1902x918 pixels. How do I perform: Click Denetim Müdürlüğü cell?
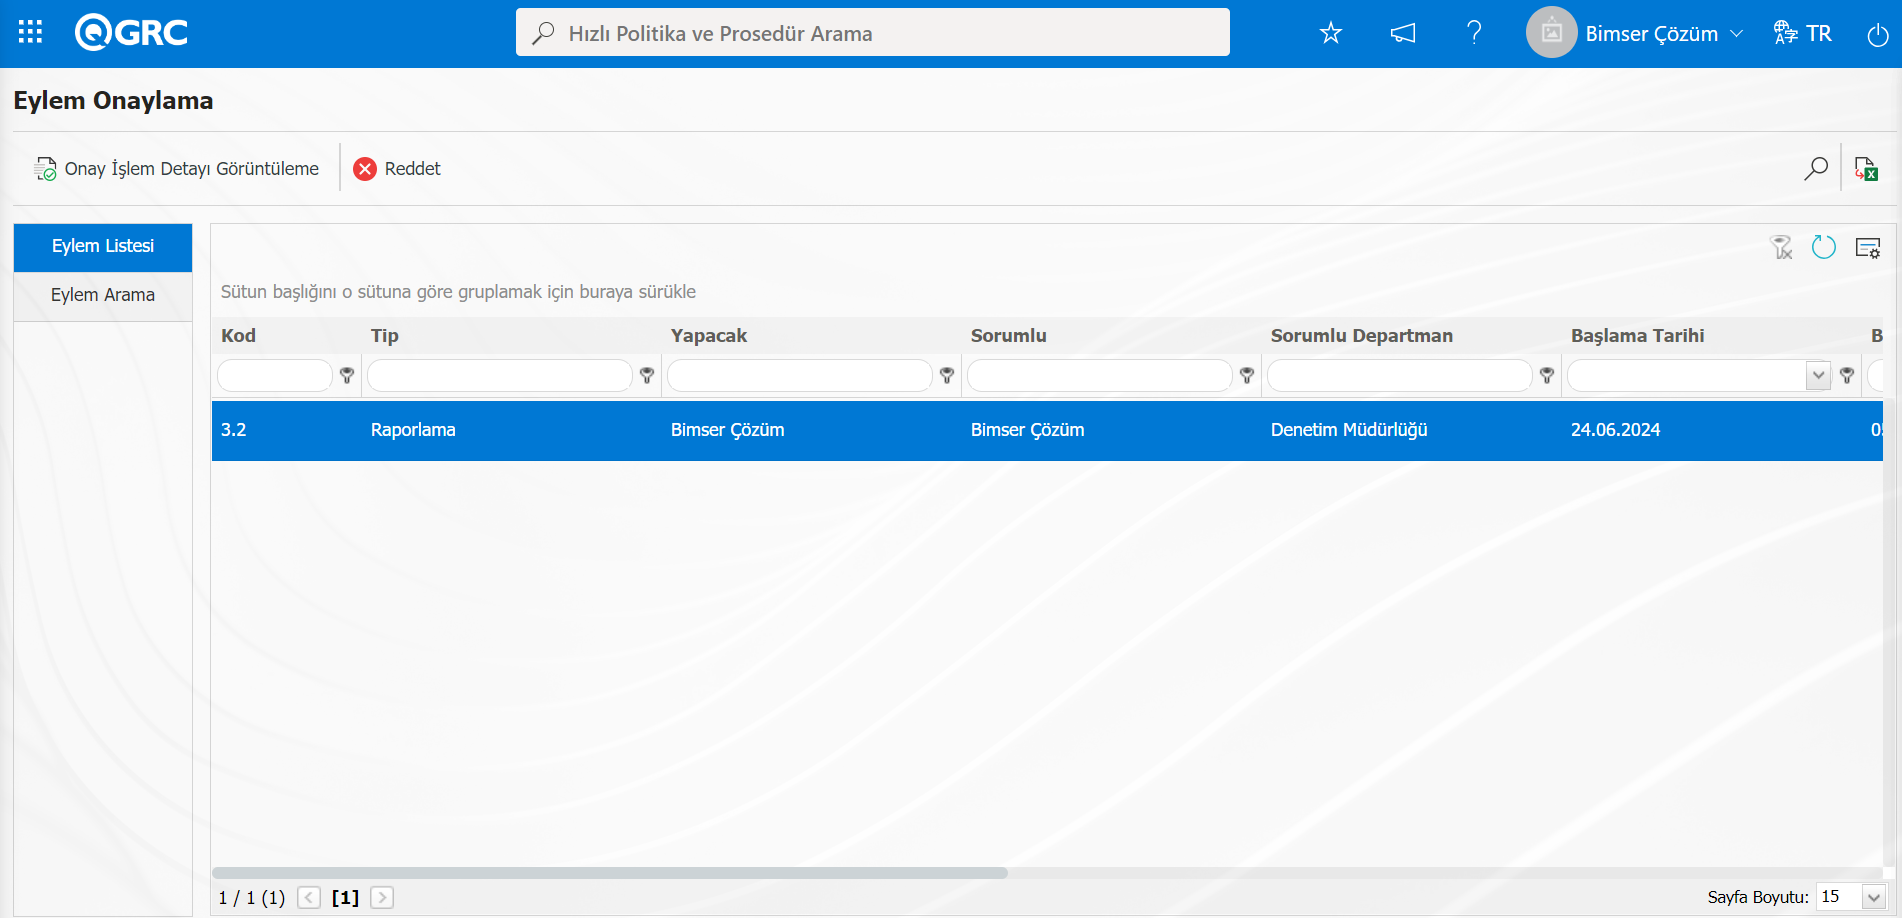(x=1349, y=430)
